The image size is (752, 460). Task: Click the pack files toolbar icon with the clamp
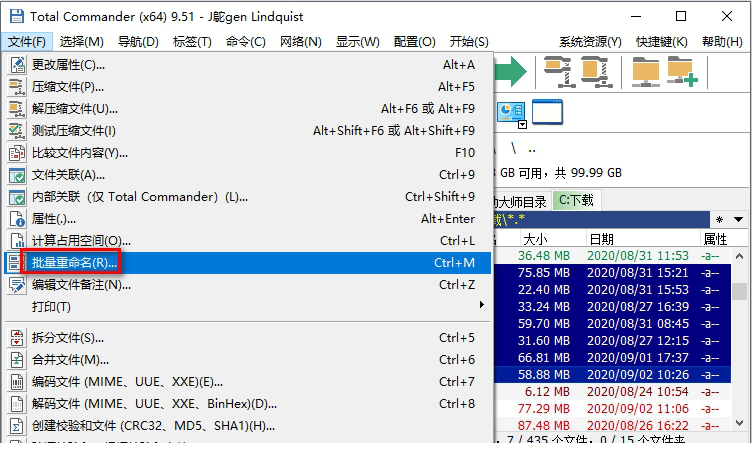pos(559,72)
